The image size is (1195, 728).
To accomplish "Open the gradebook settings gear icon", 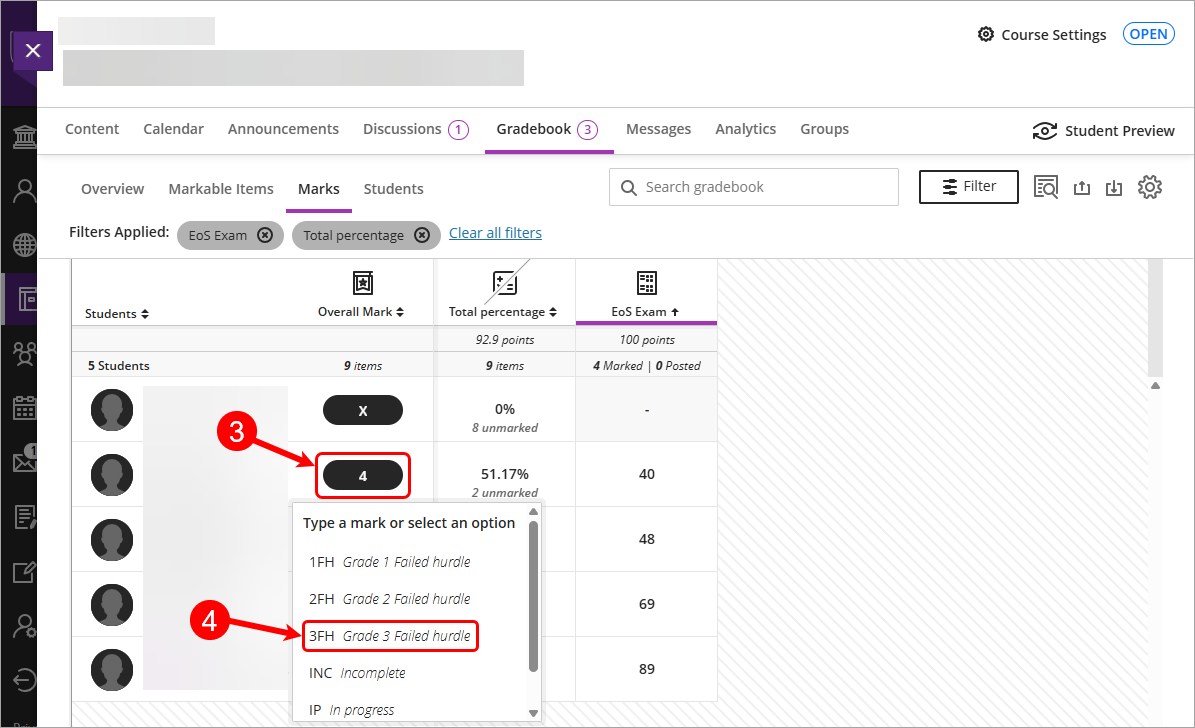I will click(1150, 187).
